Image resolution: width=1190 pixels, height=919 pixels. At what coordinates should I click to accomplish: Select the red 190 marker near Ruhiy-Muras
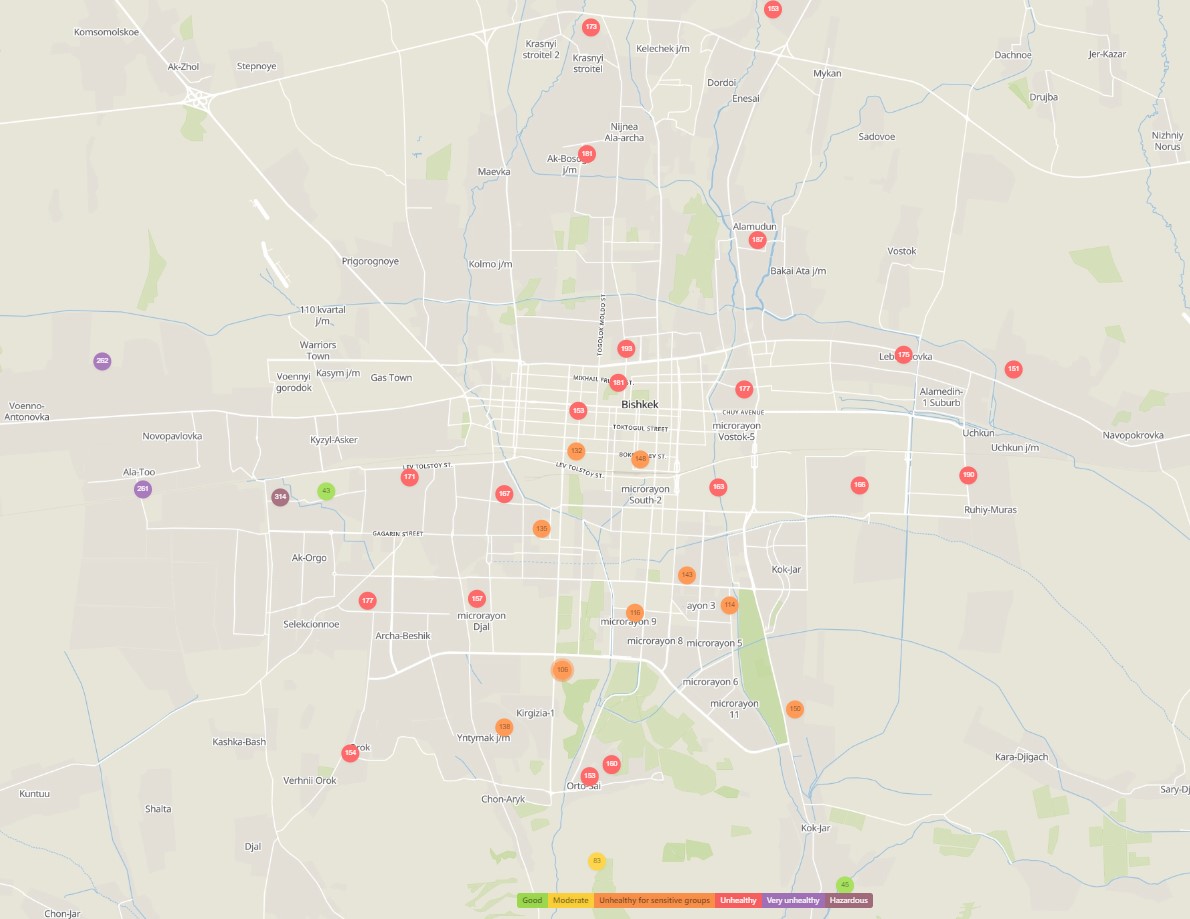(968, 475)
